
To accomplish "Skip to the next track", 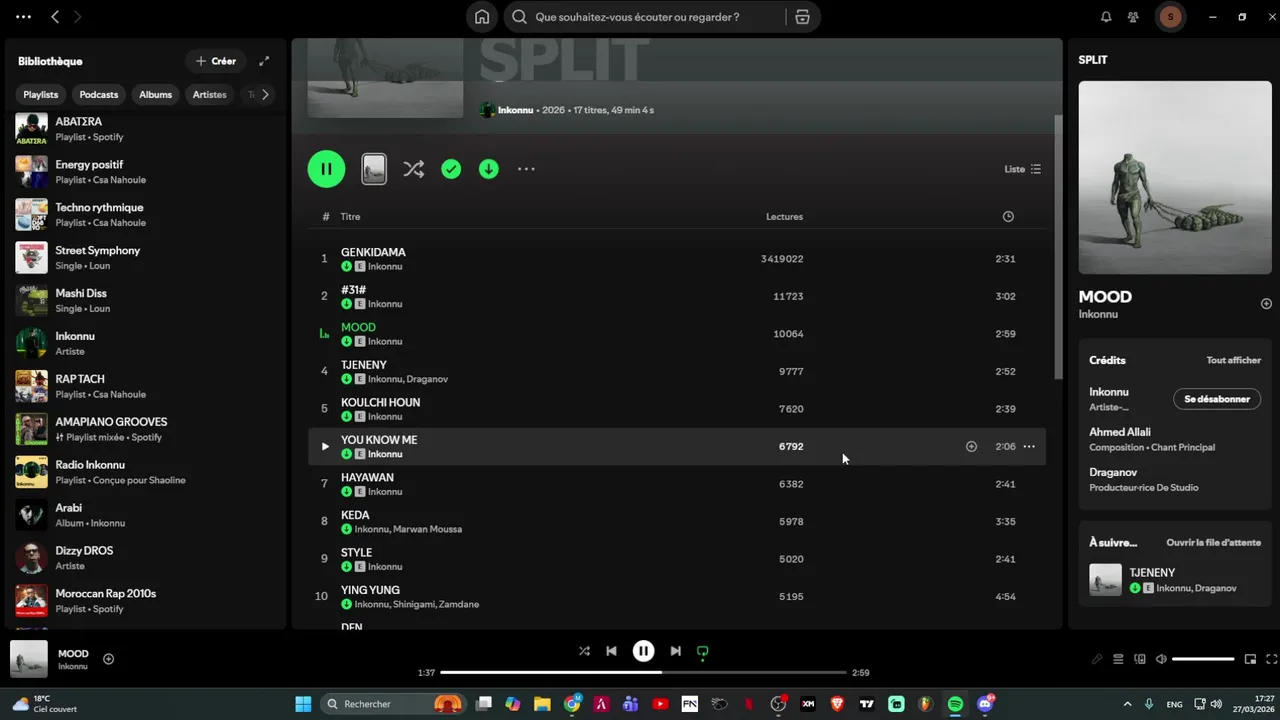I will click(x=675, y=651).
